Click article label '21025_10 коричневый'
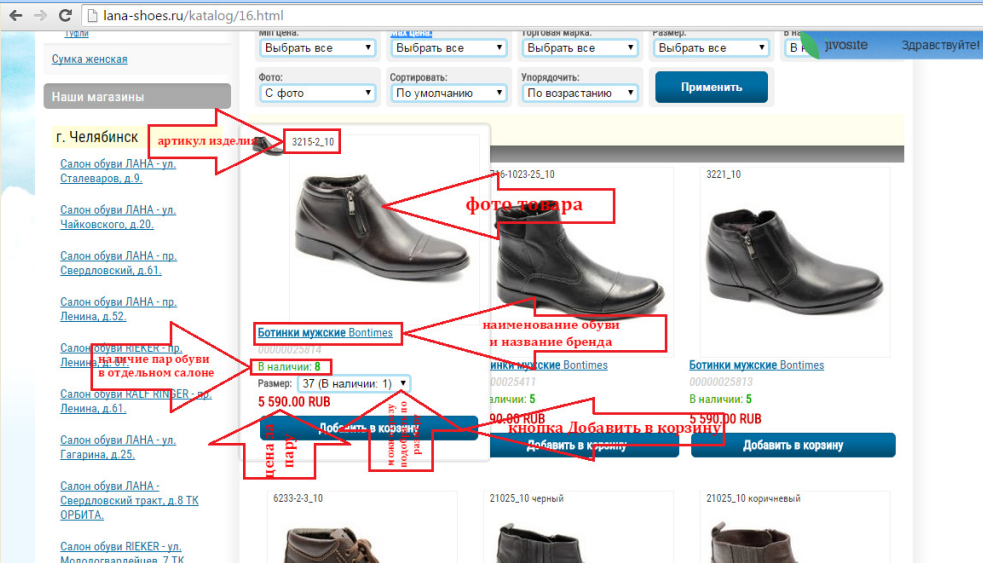The width and height of the screenshot is (983, 563). pyautogui.click(x=754, y=498)
